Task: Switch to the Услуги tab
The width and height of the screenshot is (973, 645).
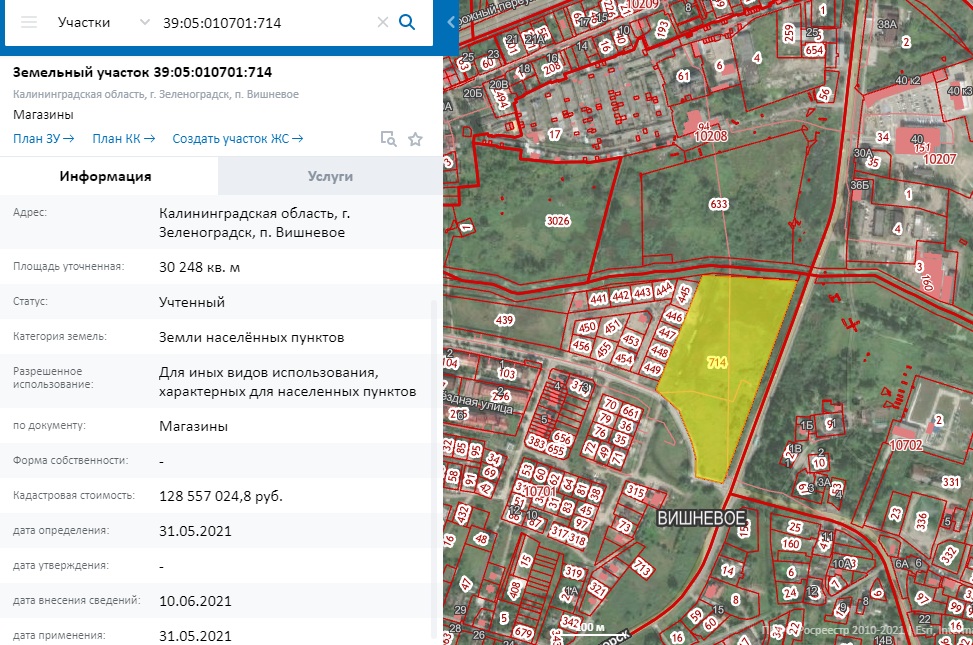Action: [x=330, y=176]
